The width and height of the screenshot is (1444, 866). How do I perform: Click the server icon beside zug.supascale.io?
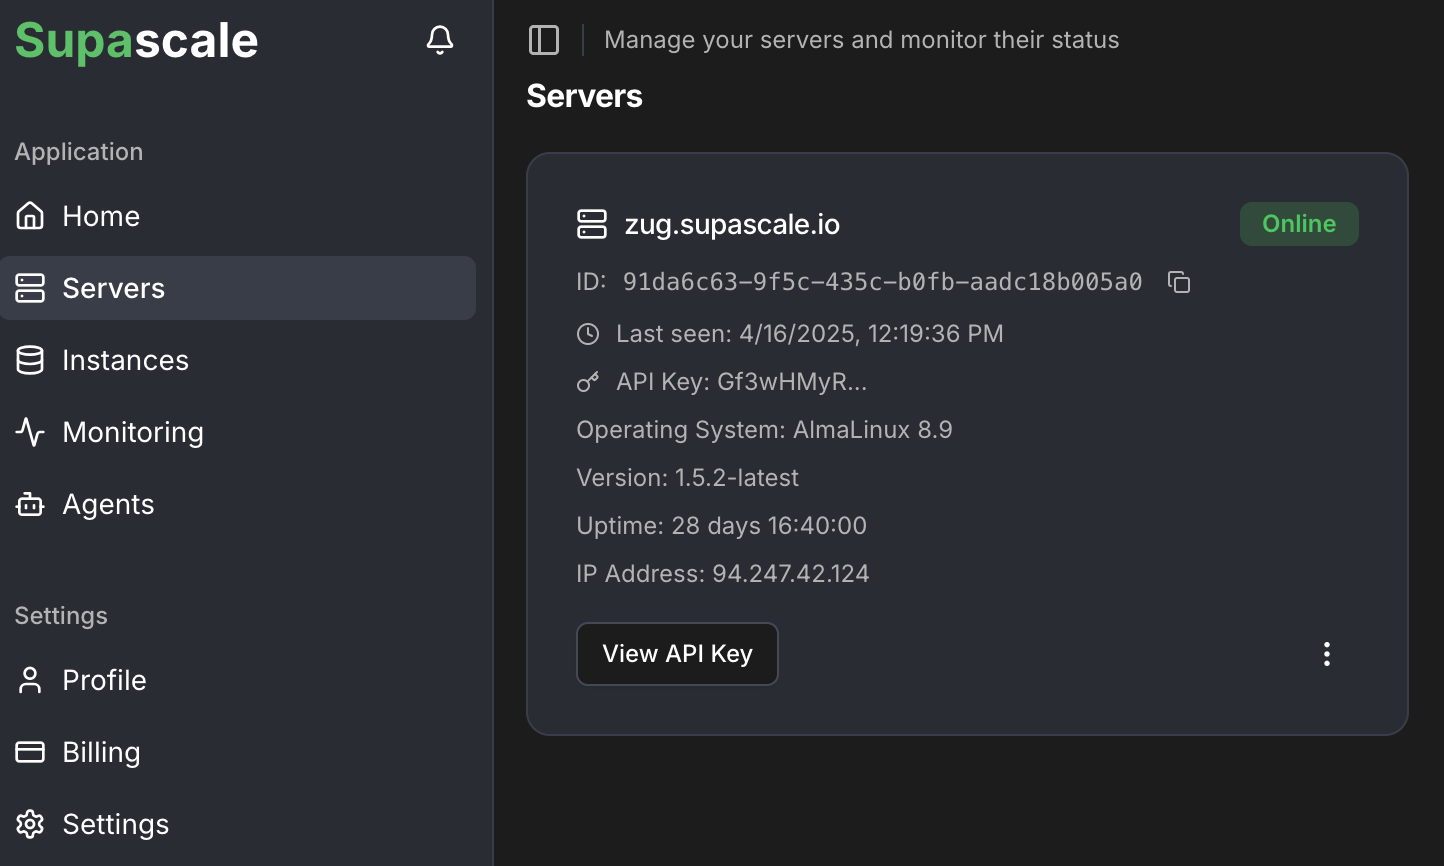592,224
